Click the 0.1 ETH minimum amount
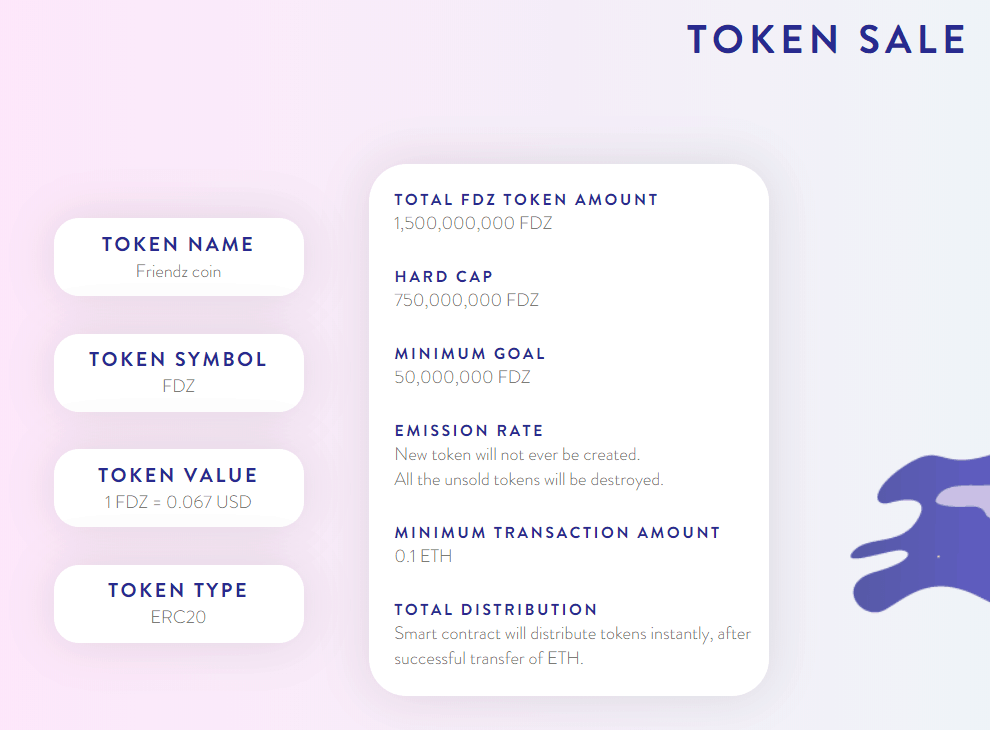990x730 pixels. [x=423, y=556]
